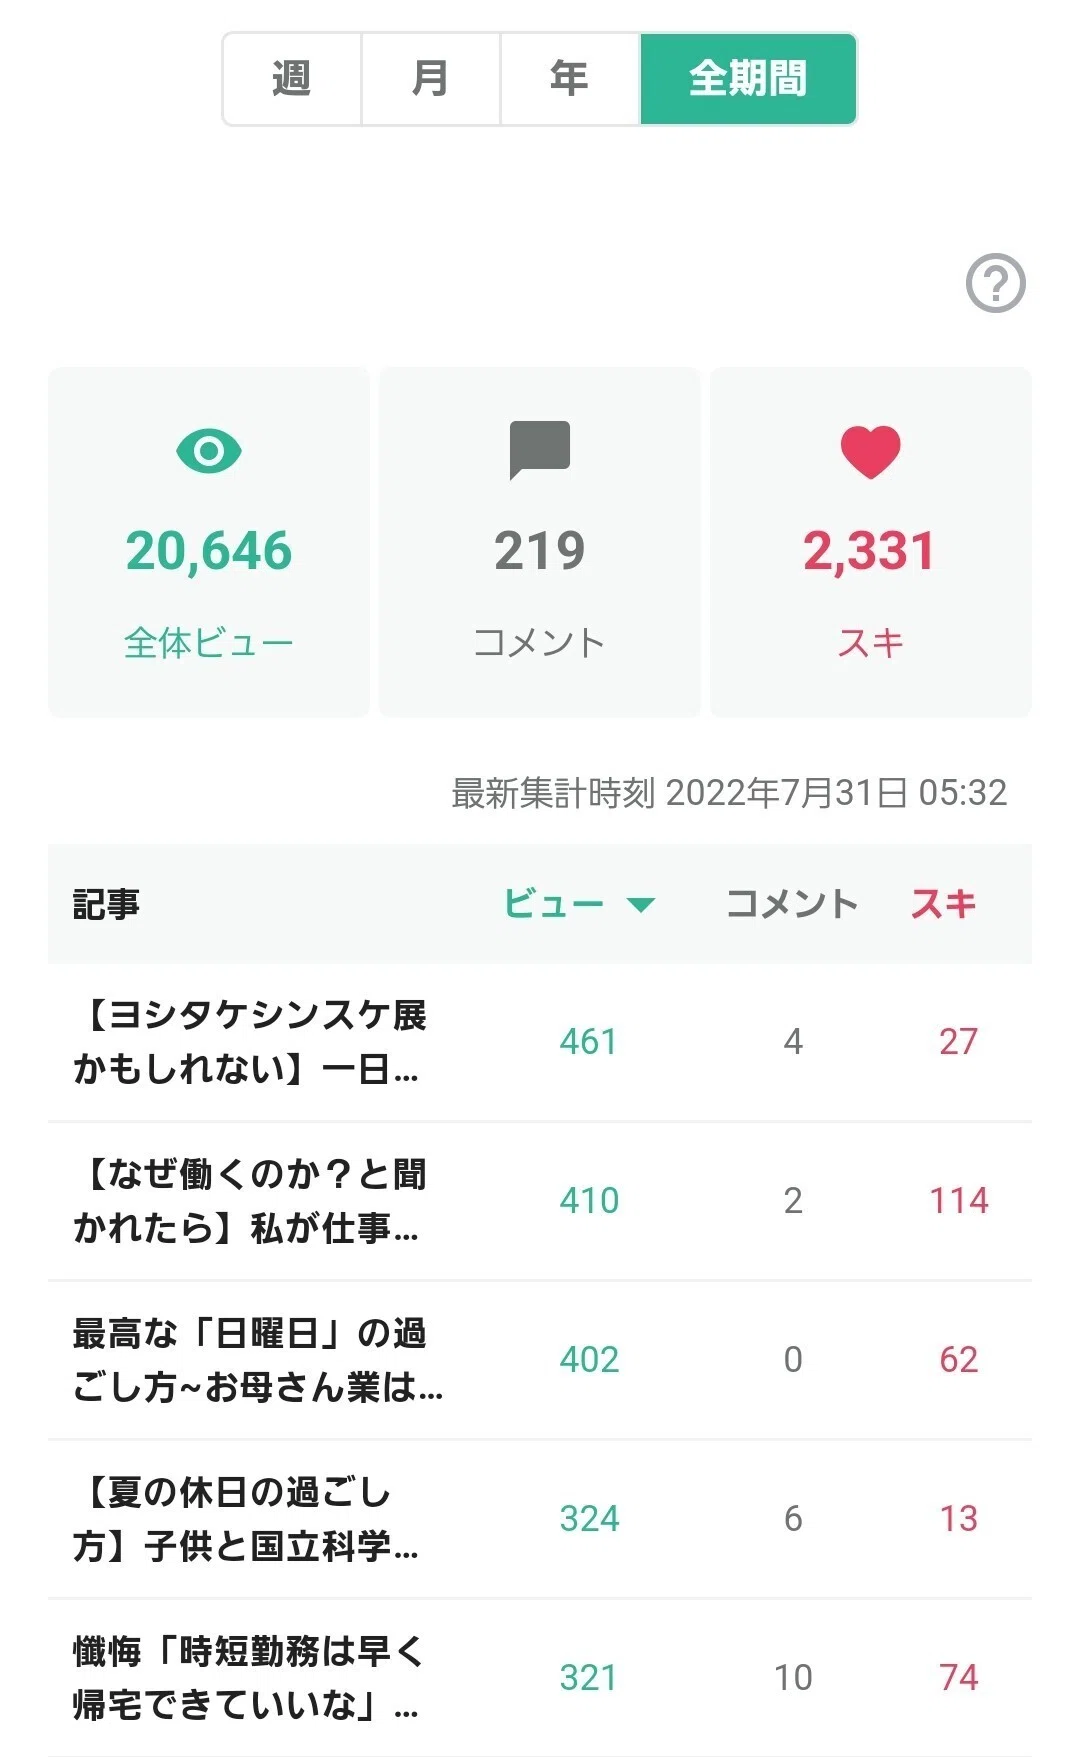The image size is (1080, 1757).
Task: Toggle sort arrow next to ビュー
Action: tap(640, 905)
